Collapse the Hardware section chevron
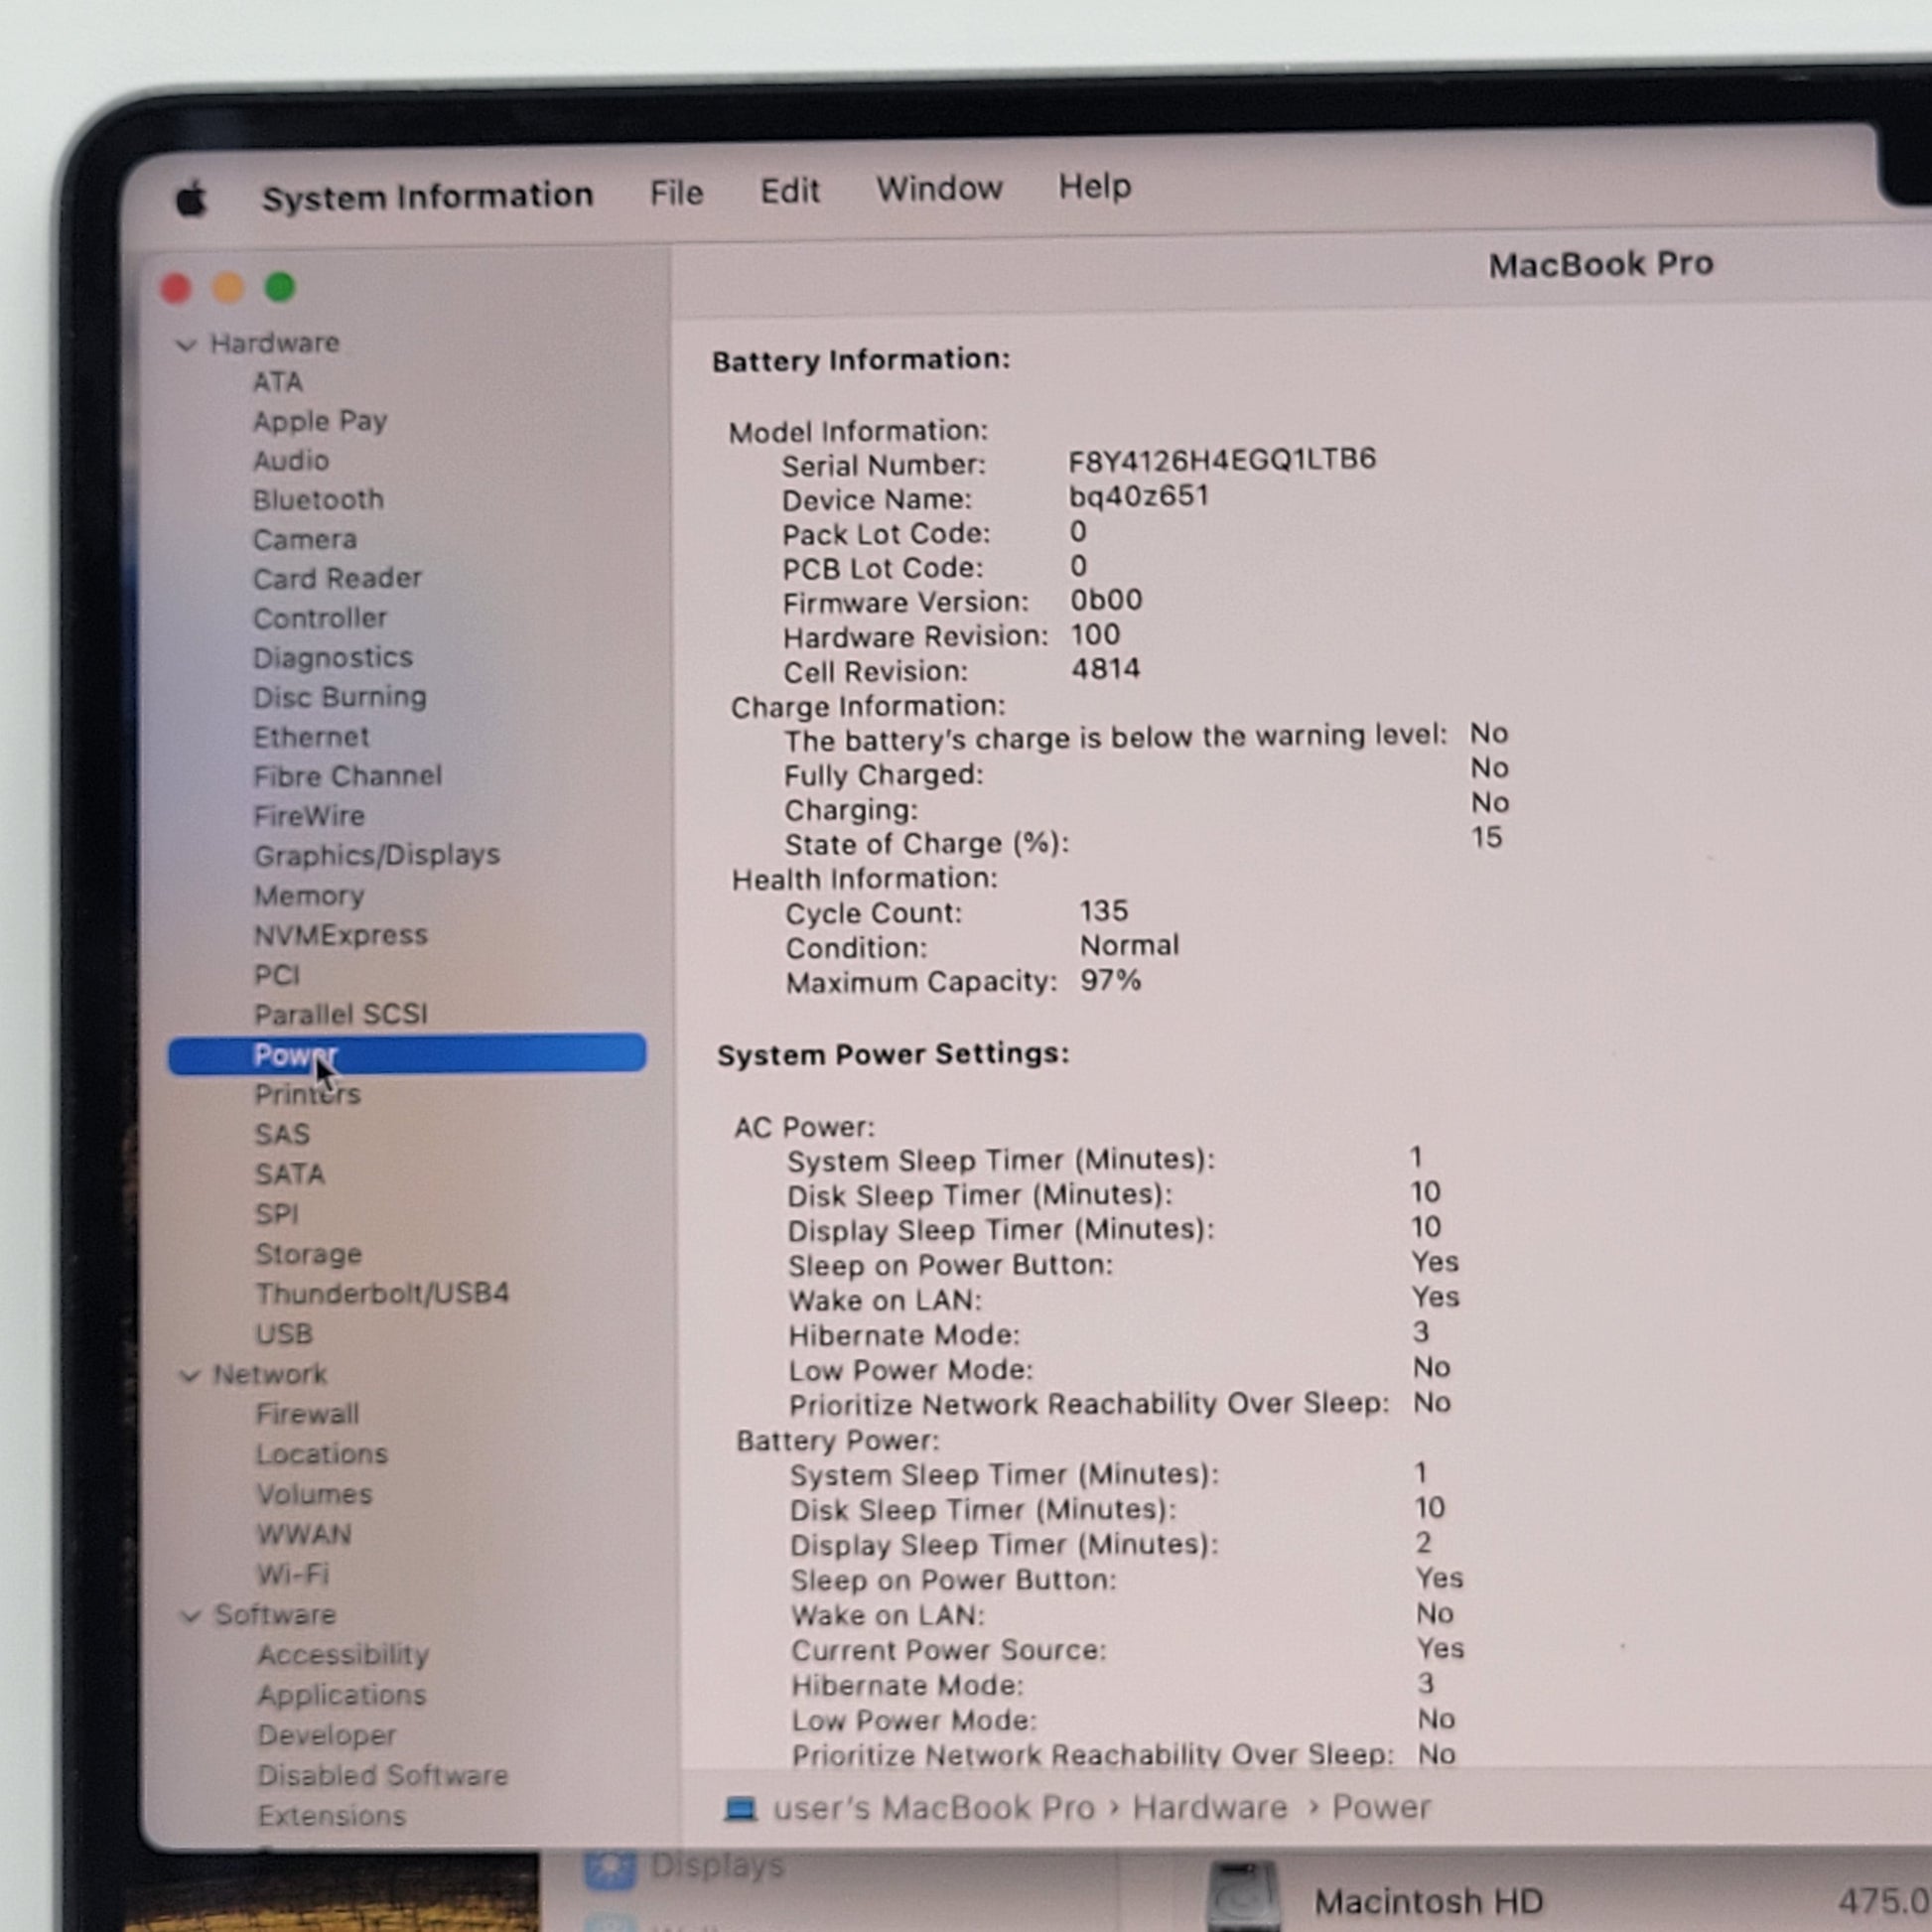This screenshot has width=1932, height=1932. (x=186, y=345)
